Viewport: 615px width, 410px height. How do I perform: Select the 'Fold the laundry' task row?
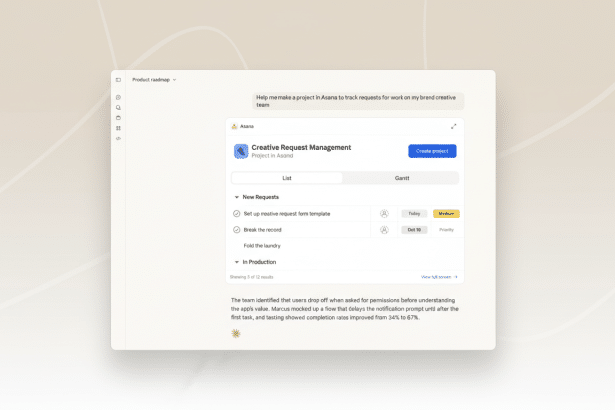click(x=345, y=246)
